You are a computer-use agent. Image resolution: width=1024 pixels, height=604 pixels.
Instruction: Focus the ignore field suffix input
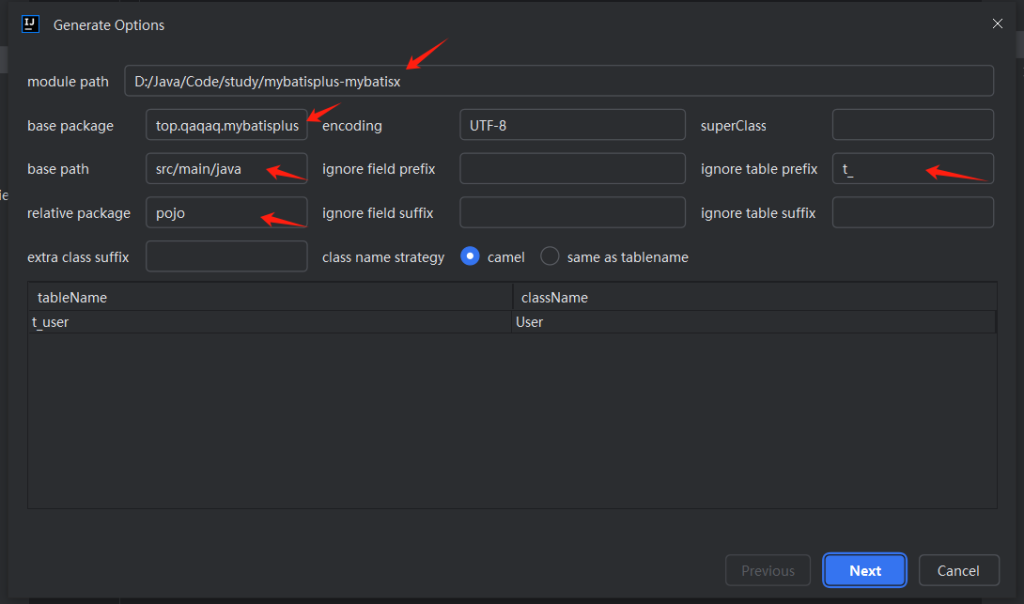click(x=572, y=213)
